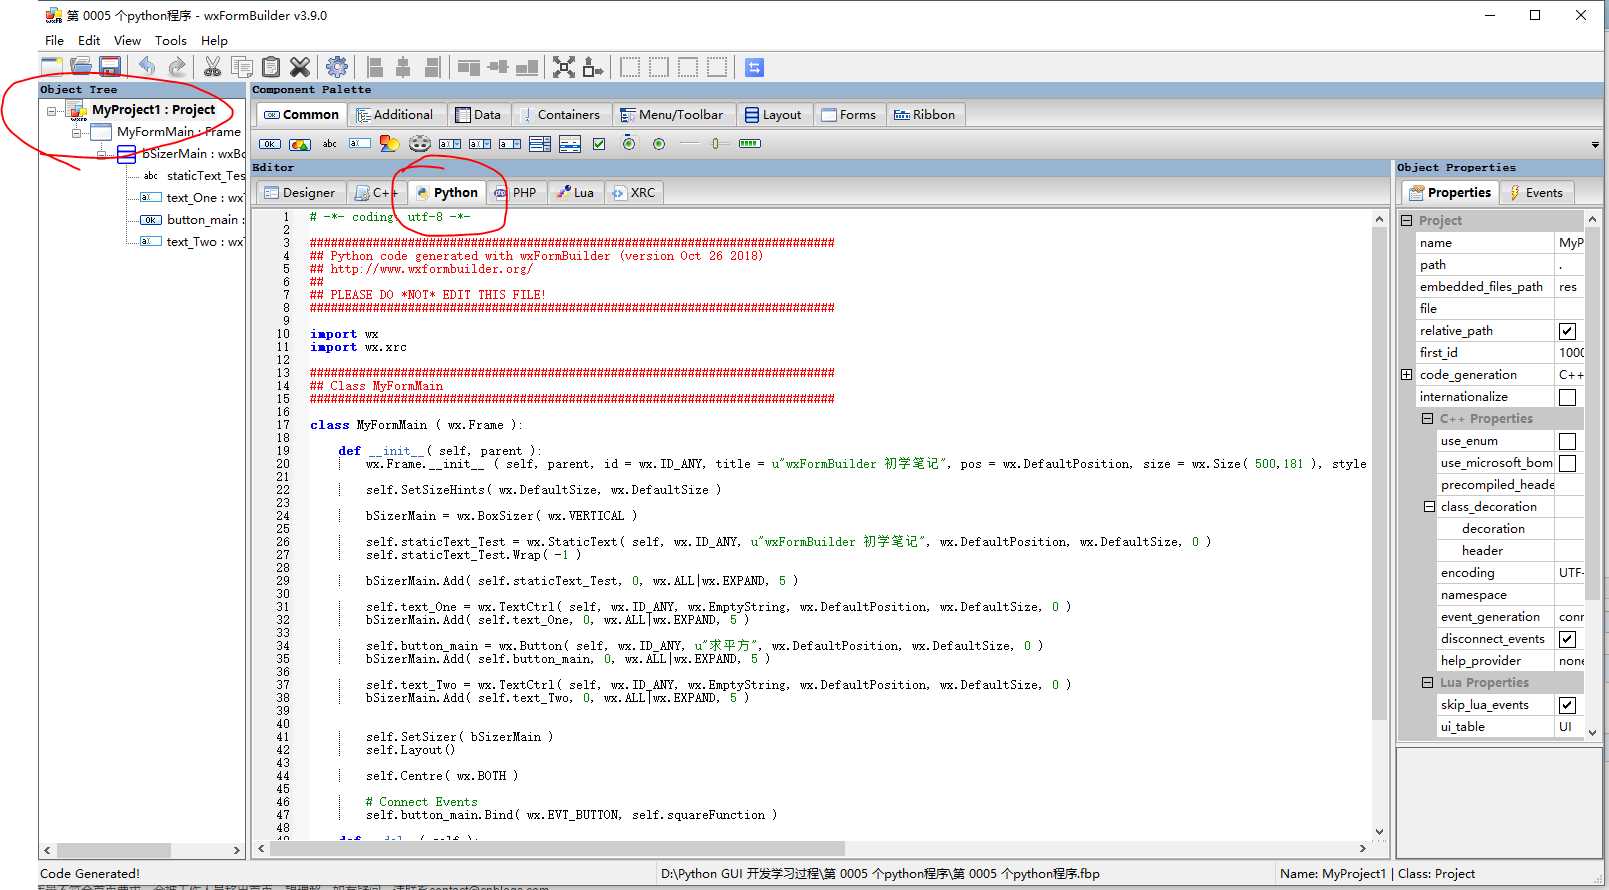Switch to the Lua code tab
This screenshot has height=890, width=1609.
(x=575, y=193)
